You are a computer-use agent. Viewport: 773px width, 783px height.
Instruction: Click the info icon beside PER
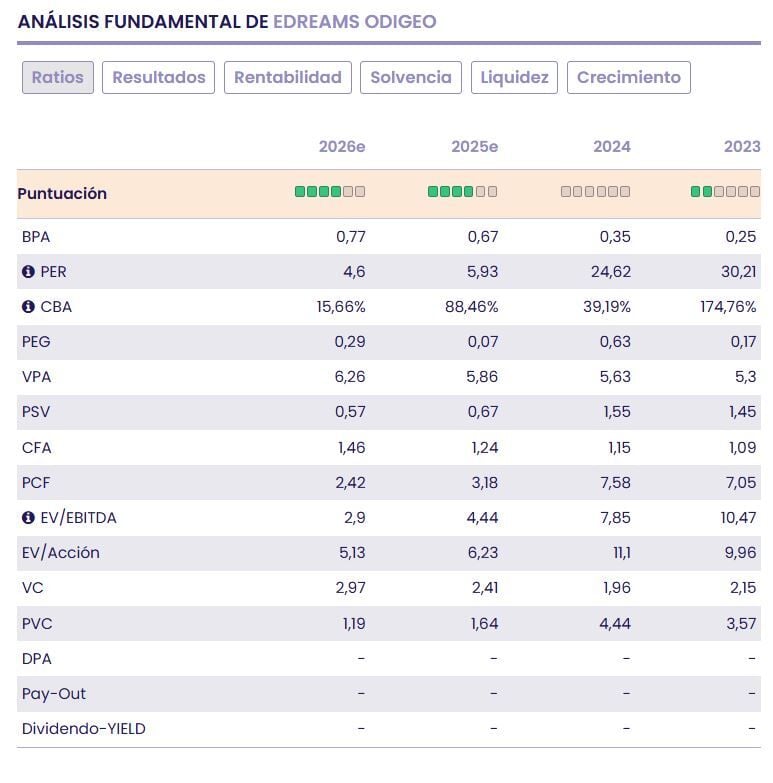(x=28, y=272)
